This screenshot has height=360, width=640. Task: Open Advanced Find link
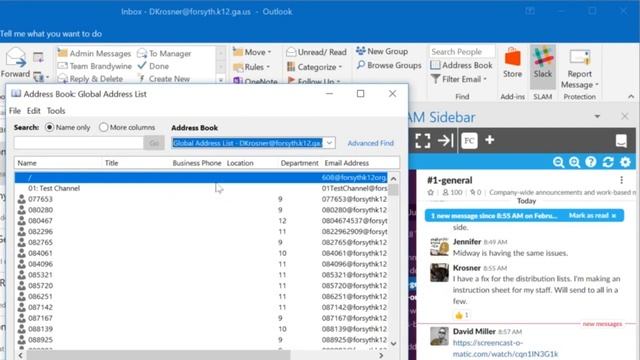371,143
